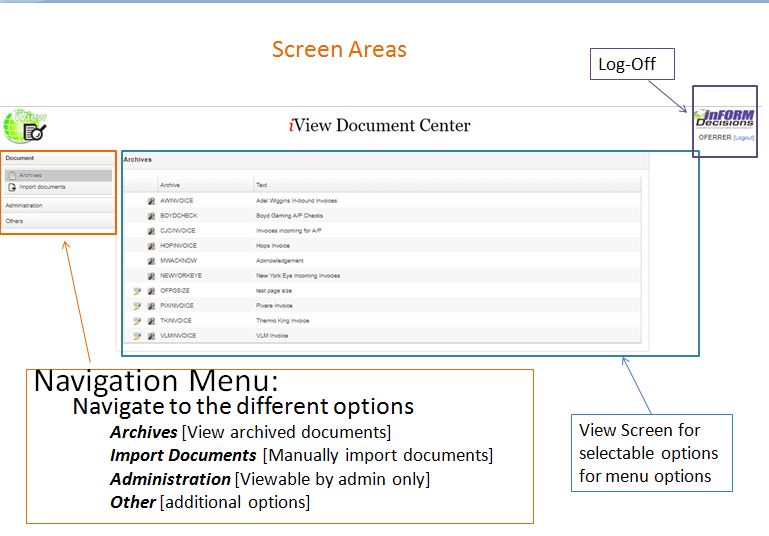Expand the Others menu section
769x536 pixels.
[14, 221]
